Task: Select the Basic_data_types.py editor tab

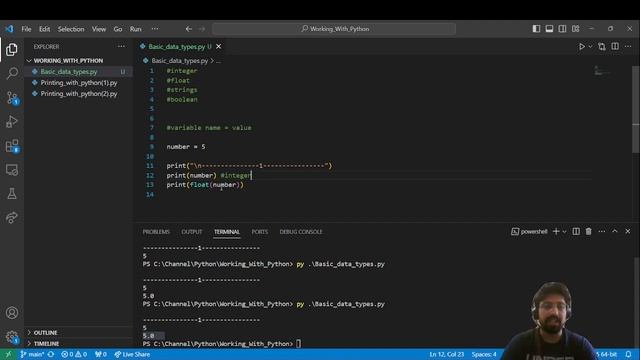Action: tap(180, 47)
